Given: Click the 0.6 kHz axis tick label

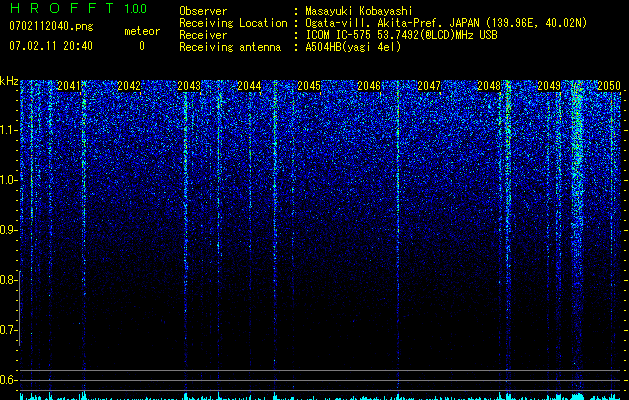Looking at the screenshot, I should tap(8, 380).
